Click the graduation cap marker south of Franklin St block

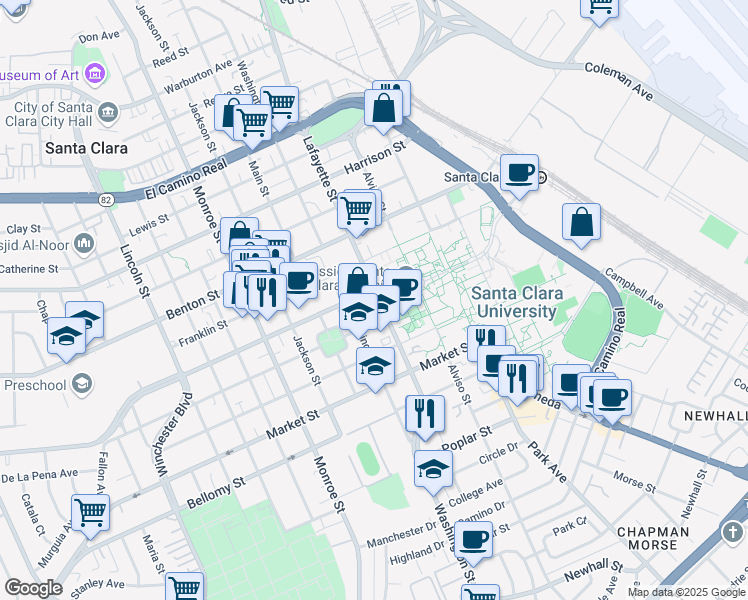(x=358, y=313)
